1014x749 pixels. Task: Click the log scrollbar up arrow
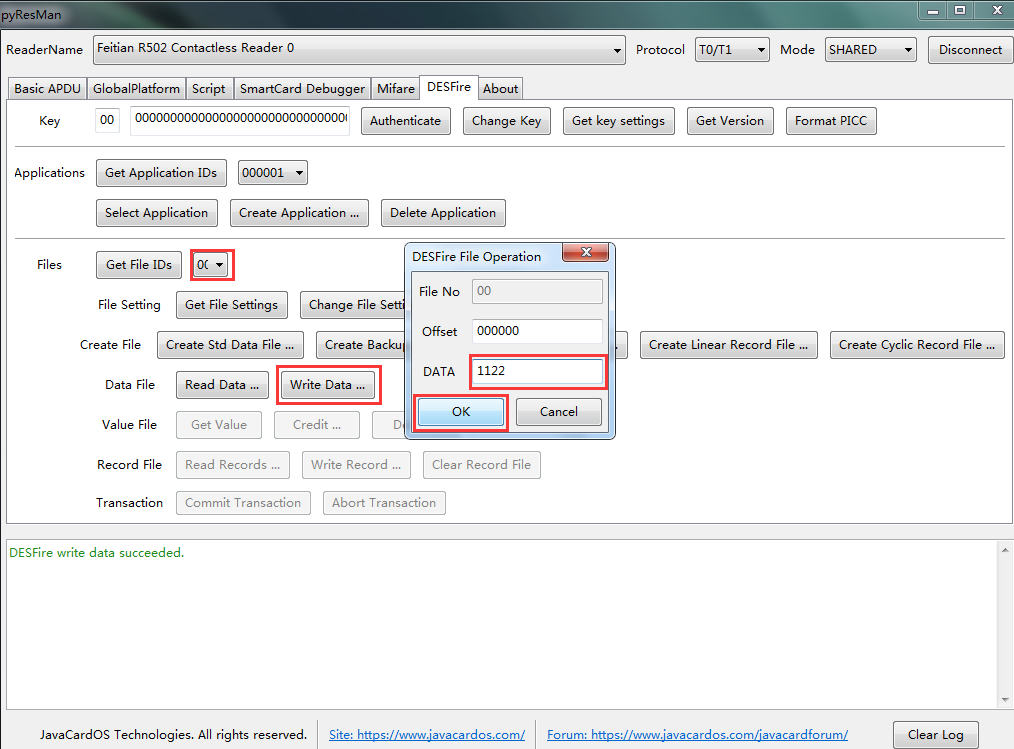[1005, 550]
